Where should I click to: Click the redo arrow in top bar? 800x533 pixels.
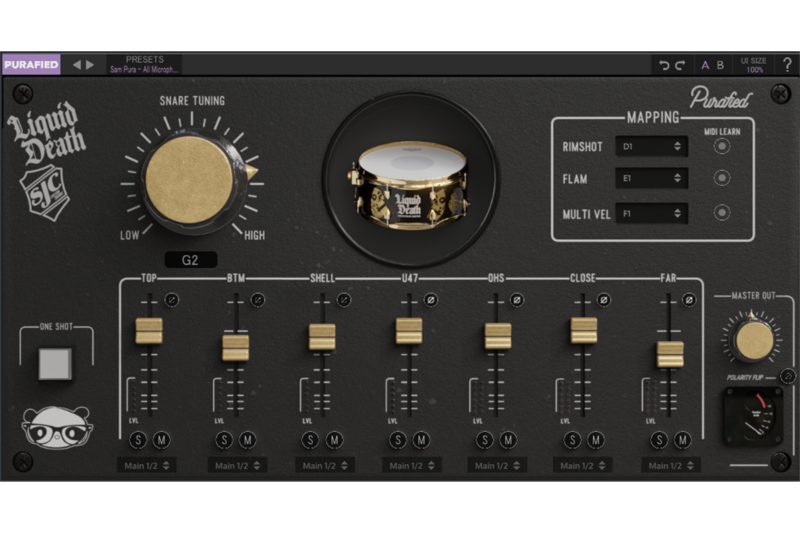(680, 65)
